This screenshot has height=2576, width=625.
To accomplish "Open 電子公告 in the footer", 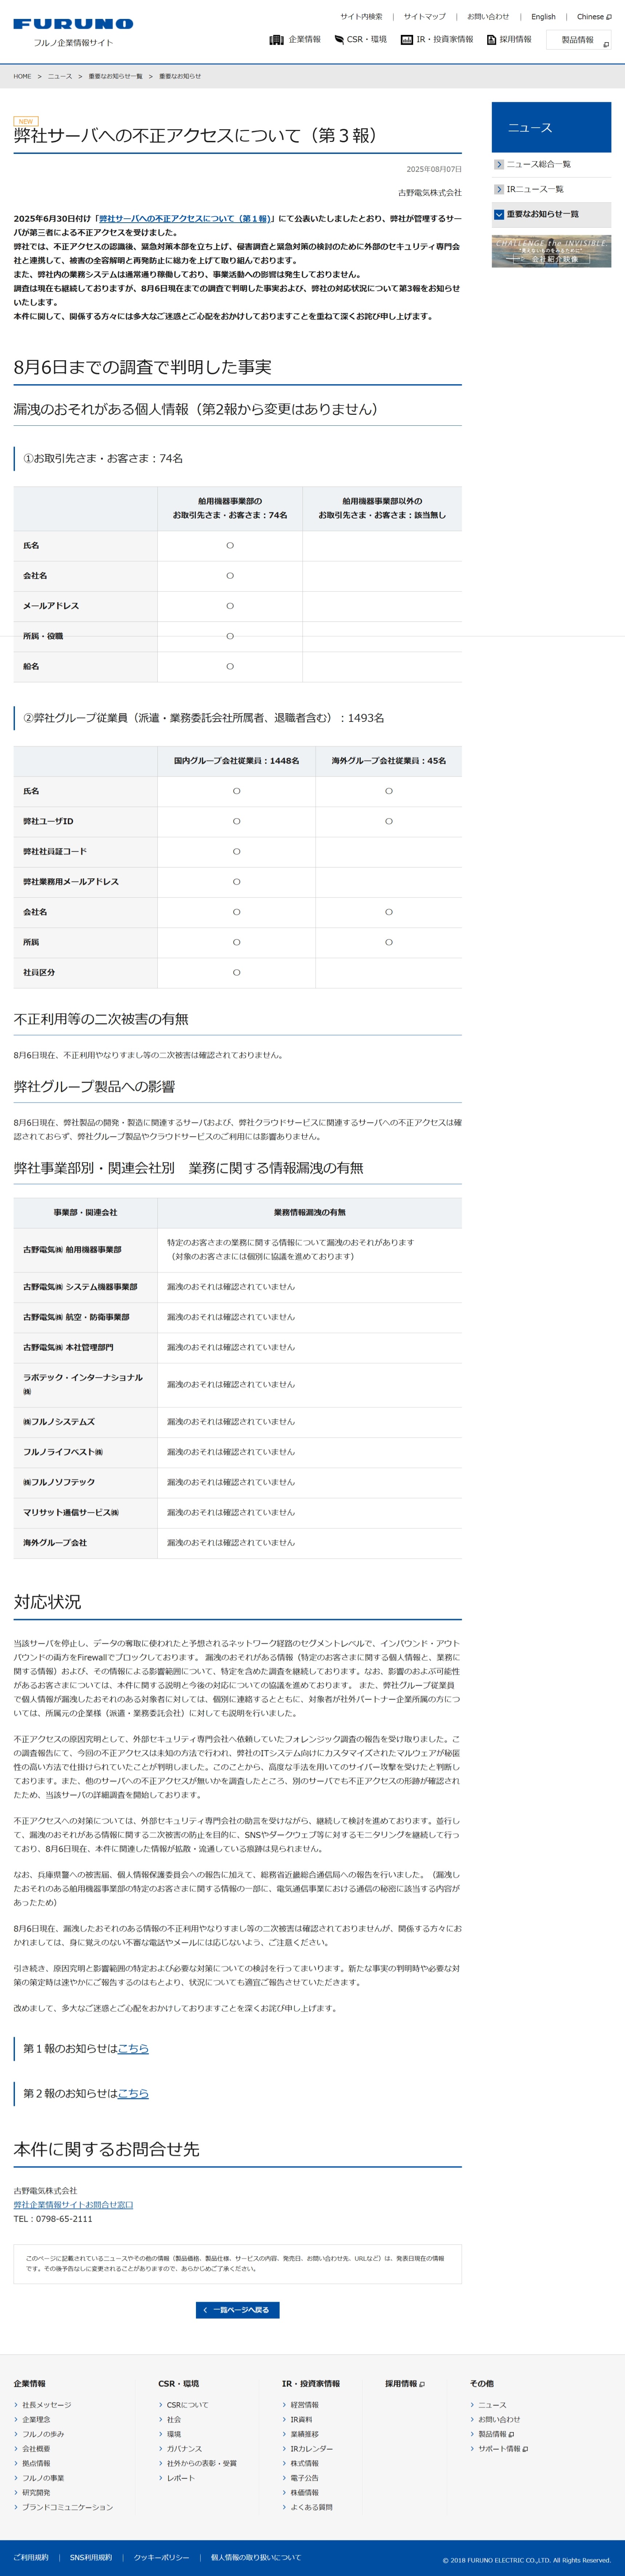I will click(305, 2478).
